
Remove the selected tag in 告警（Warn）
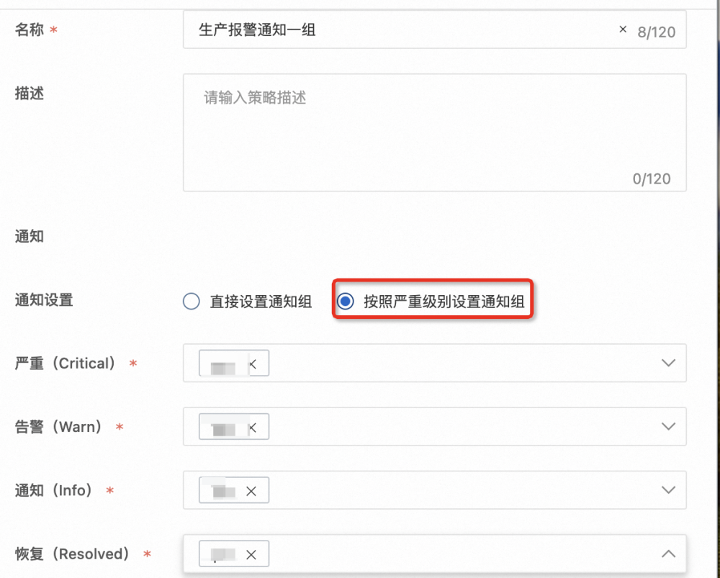252,428
